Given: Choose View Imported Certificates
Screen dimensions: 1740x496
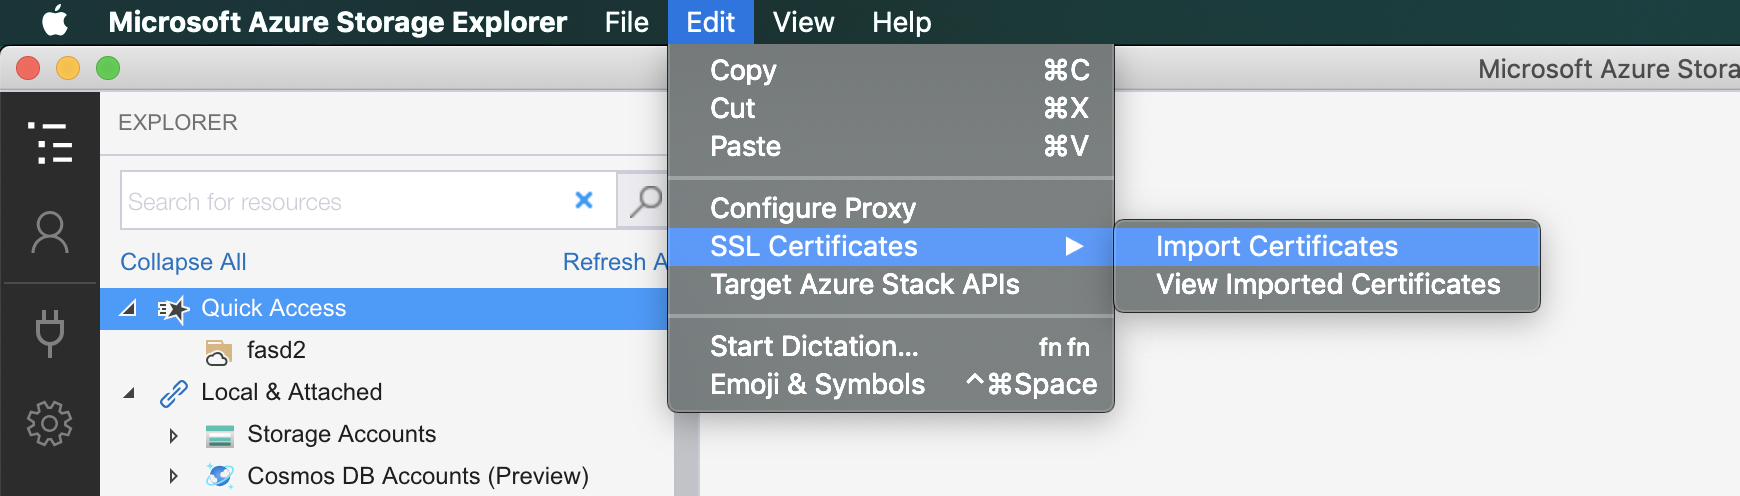Looking at the screenshot, I should click(x=1327, y=284).
